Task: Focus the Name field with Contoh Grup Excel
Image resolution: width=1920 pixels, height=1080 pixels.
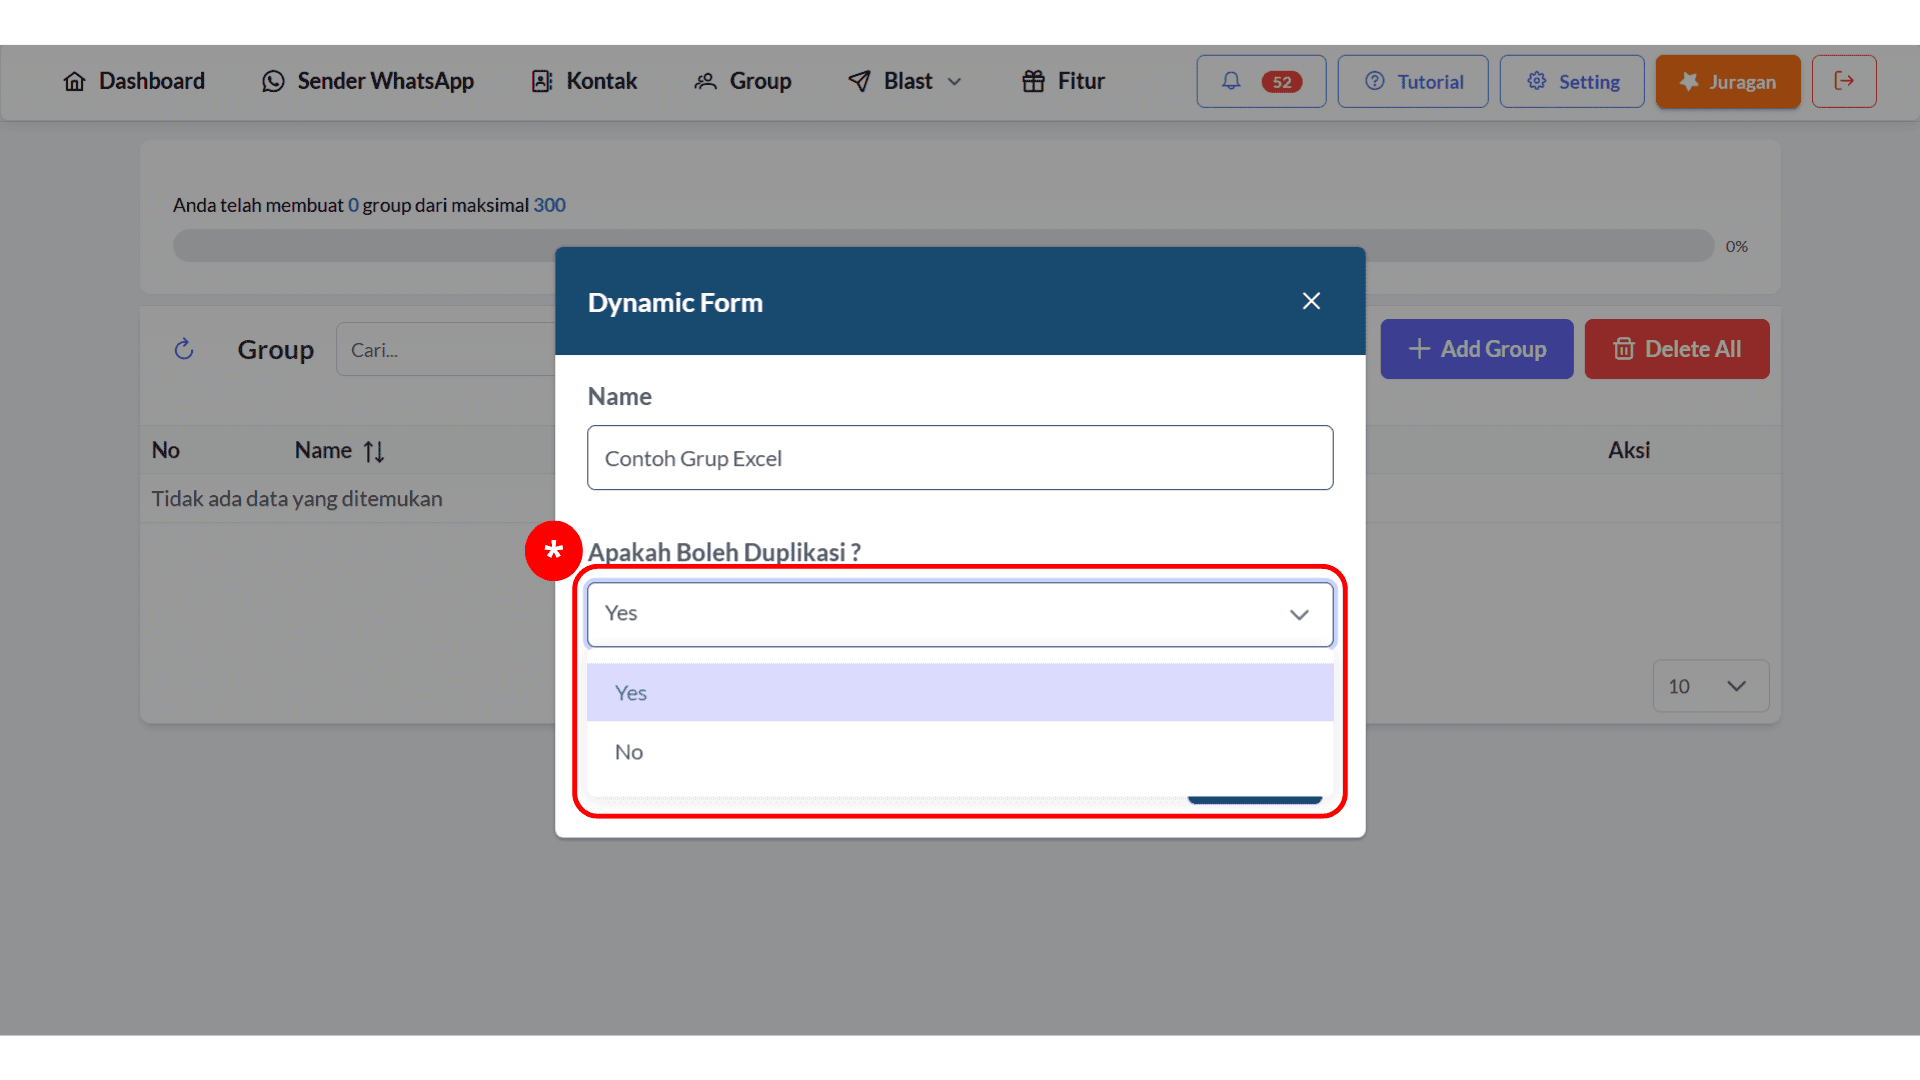Action: [960, 458]
